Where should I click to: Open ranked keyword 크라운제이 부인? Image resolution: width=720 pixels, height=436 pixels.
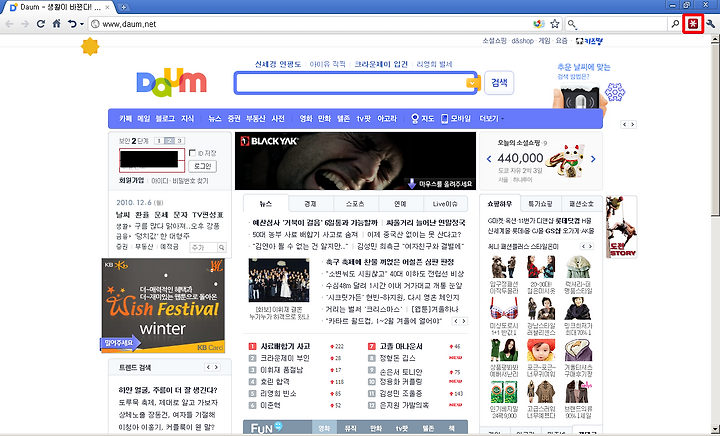point(285,358)
